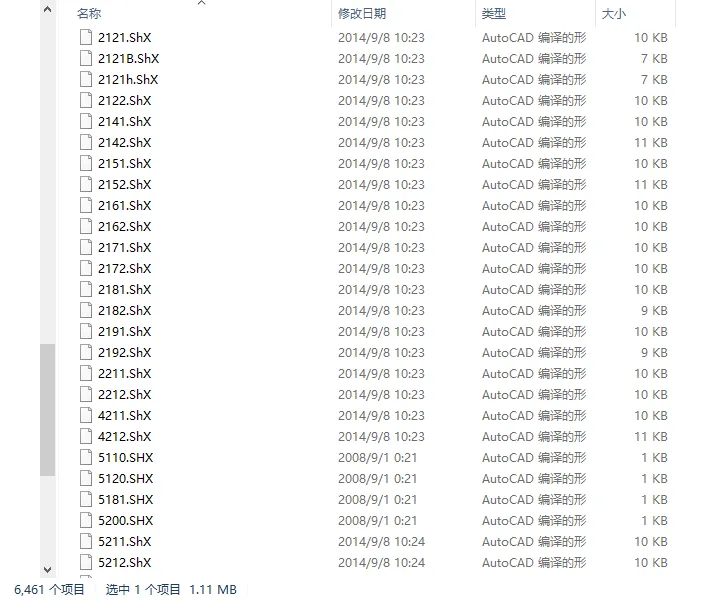Screen dimensions: 717x601
Task: Select the 5181.SHX file row
Action: point(373,499)
